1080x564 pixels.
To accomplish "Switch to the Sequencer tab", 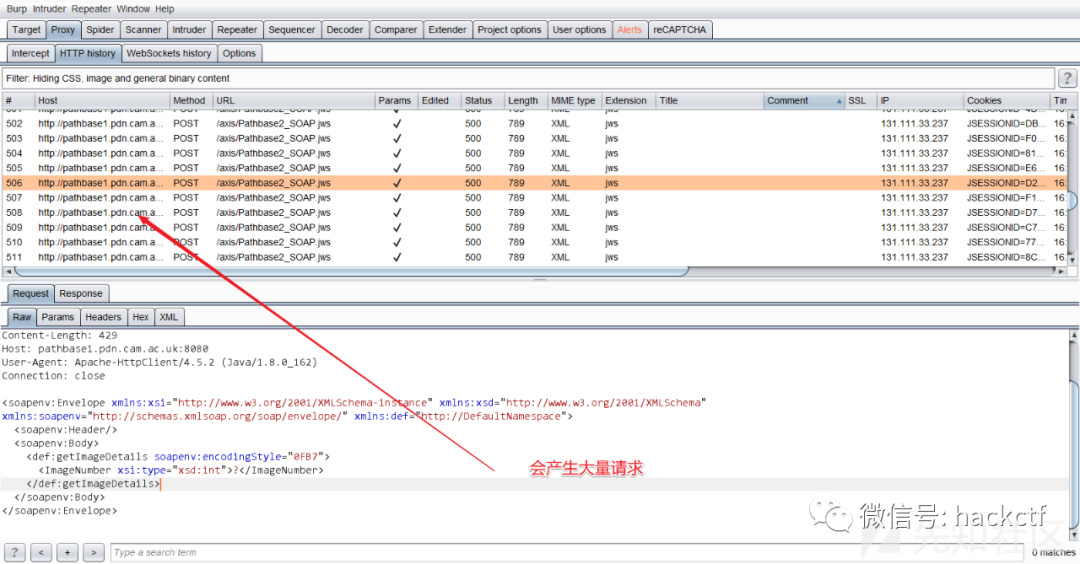I will click(x=291, y=30).
